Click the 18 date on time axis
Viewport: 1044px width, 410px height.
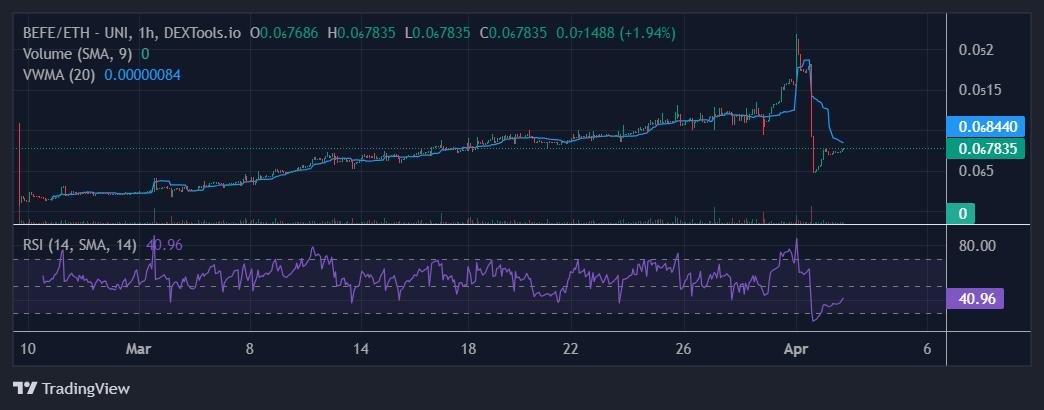[x=469, y=349]
